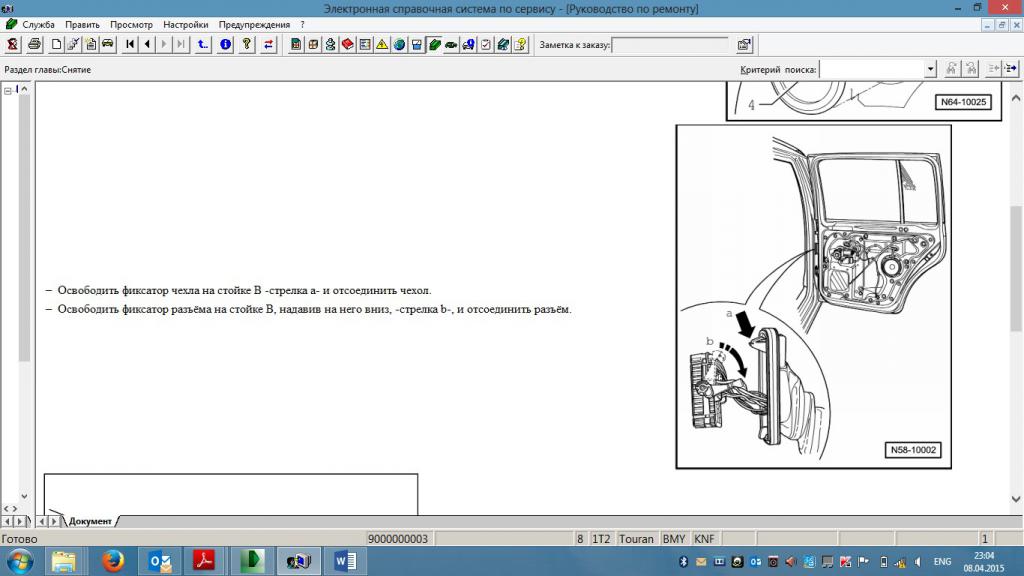The width and height of the screenshot is (1024, 576).
Task: Click the red book icon
Action: tap(347, 44)
